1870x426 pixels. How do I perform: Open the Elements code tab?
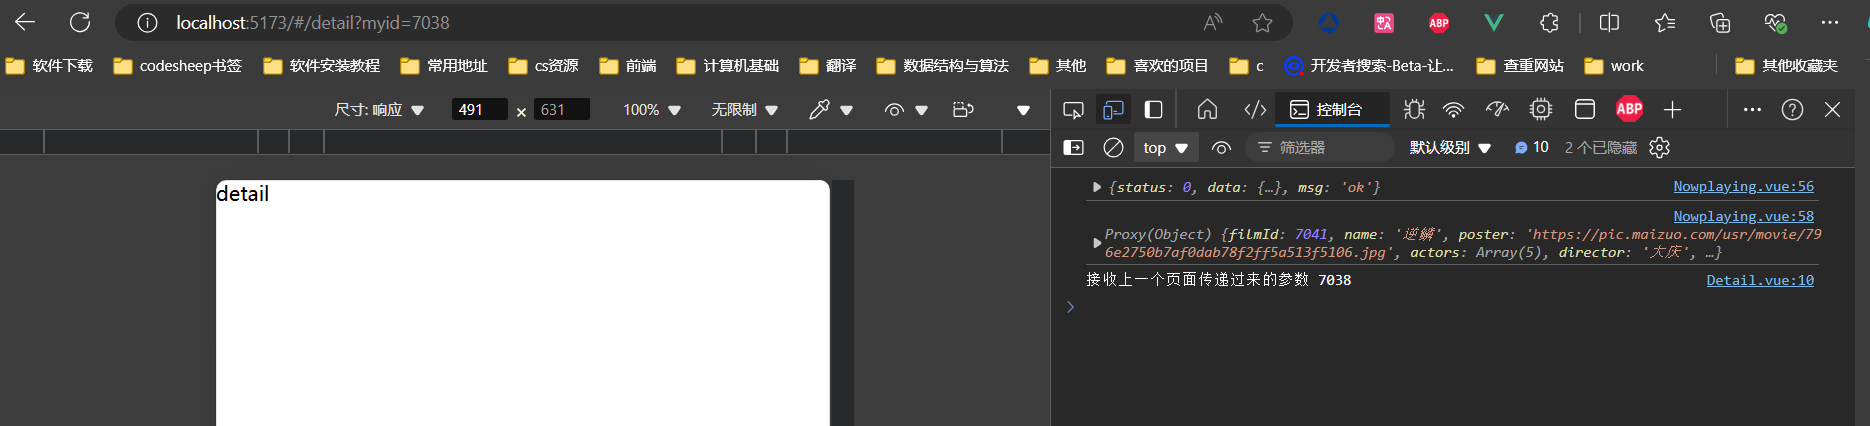pyautogui.click(x=1255, y=109)
